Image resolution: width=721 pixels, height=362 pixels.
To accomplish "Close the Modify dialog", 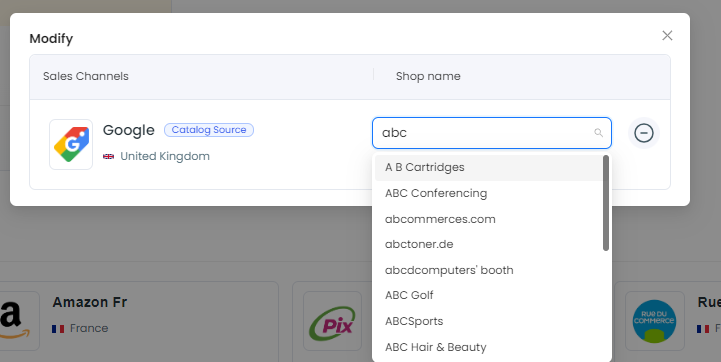I will (x=667, y=35).
